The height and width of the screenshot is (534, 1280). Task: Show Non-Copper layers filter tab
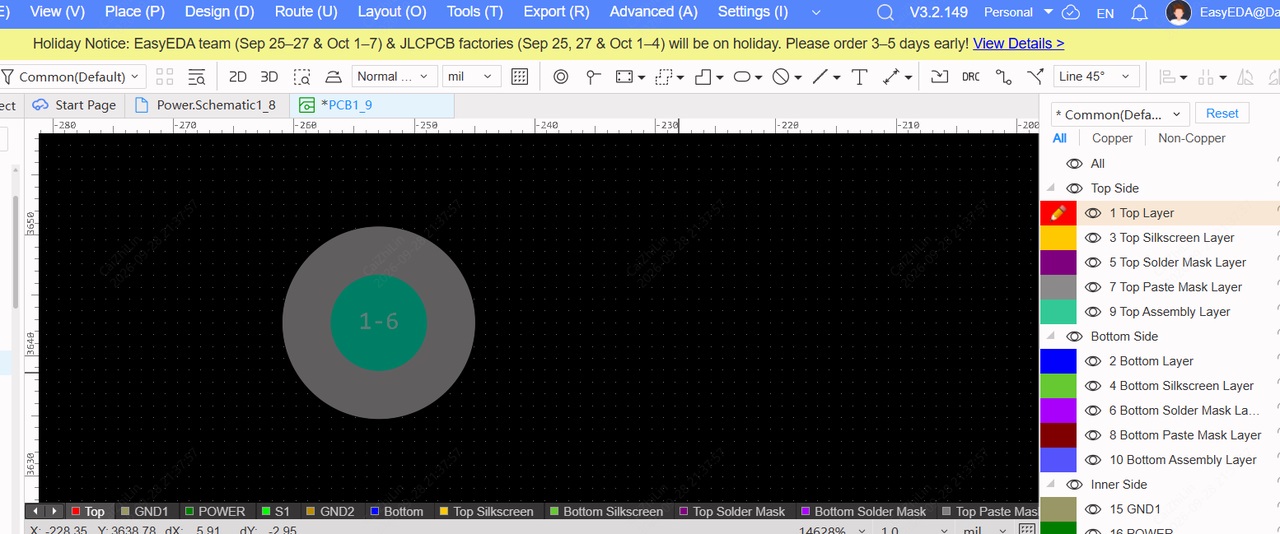pos(1192,139)
